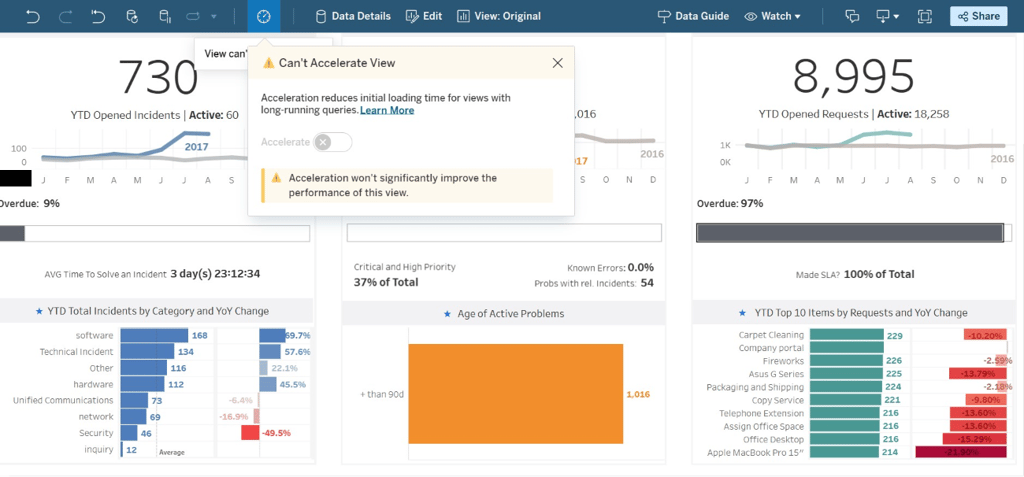The image size is (1024, 477).
Task: Click the "Telephone Extension" item label
Action: pos(761,413)
